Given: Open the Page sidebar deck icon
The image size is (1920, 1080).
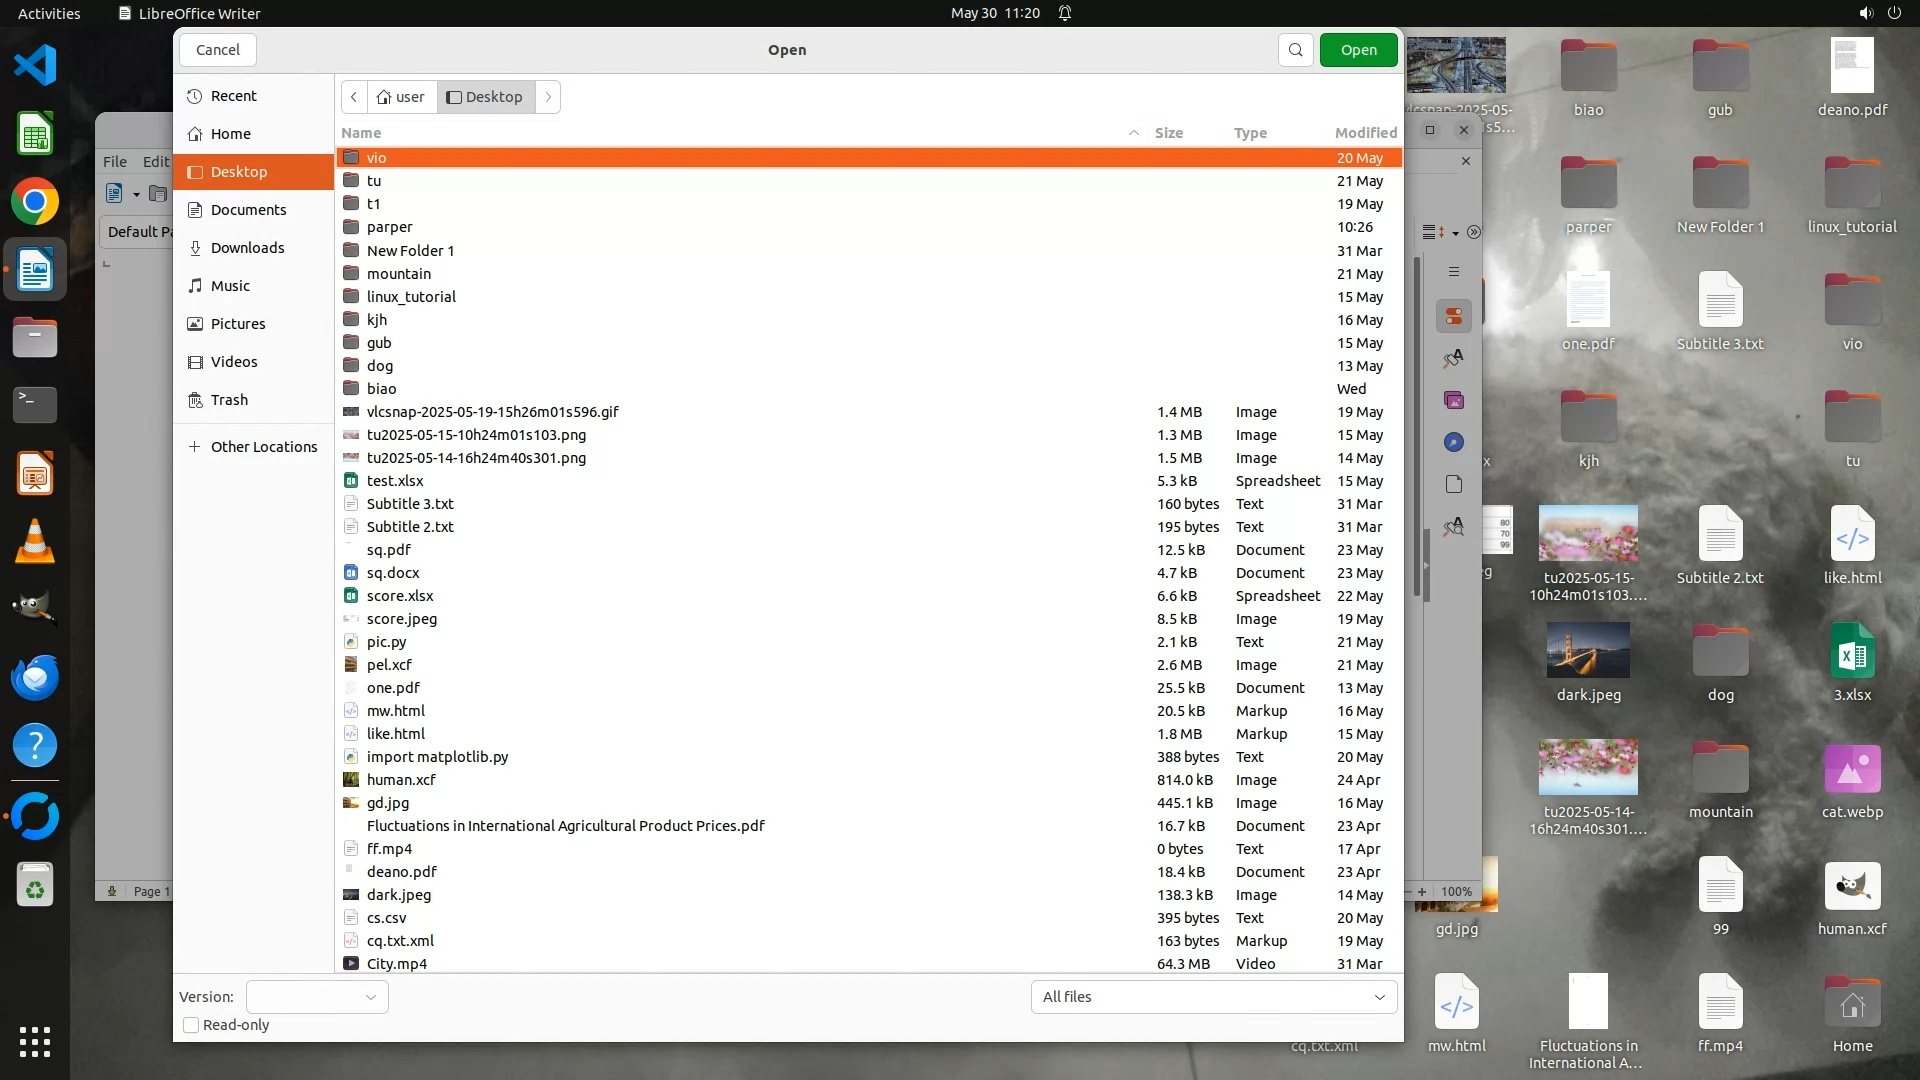Looking at the screenshot, I should coord(1454,484).
